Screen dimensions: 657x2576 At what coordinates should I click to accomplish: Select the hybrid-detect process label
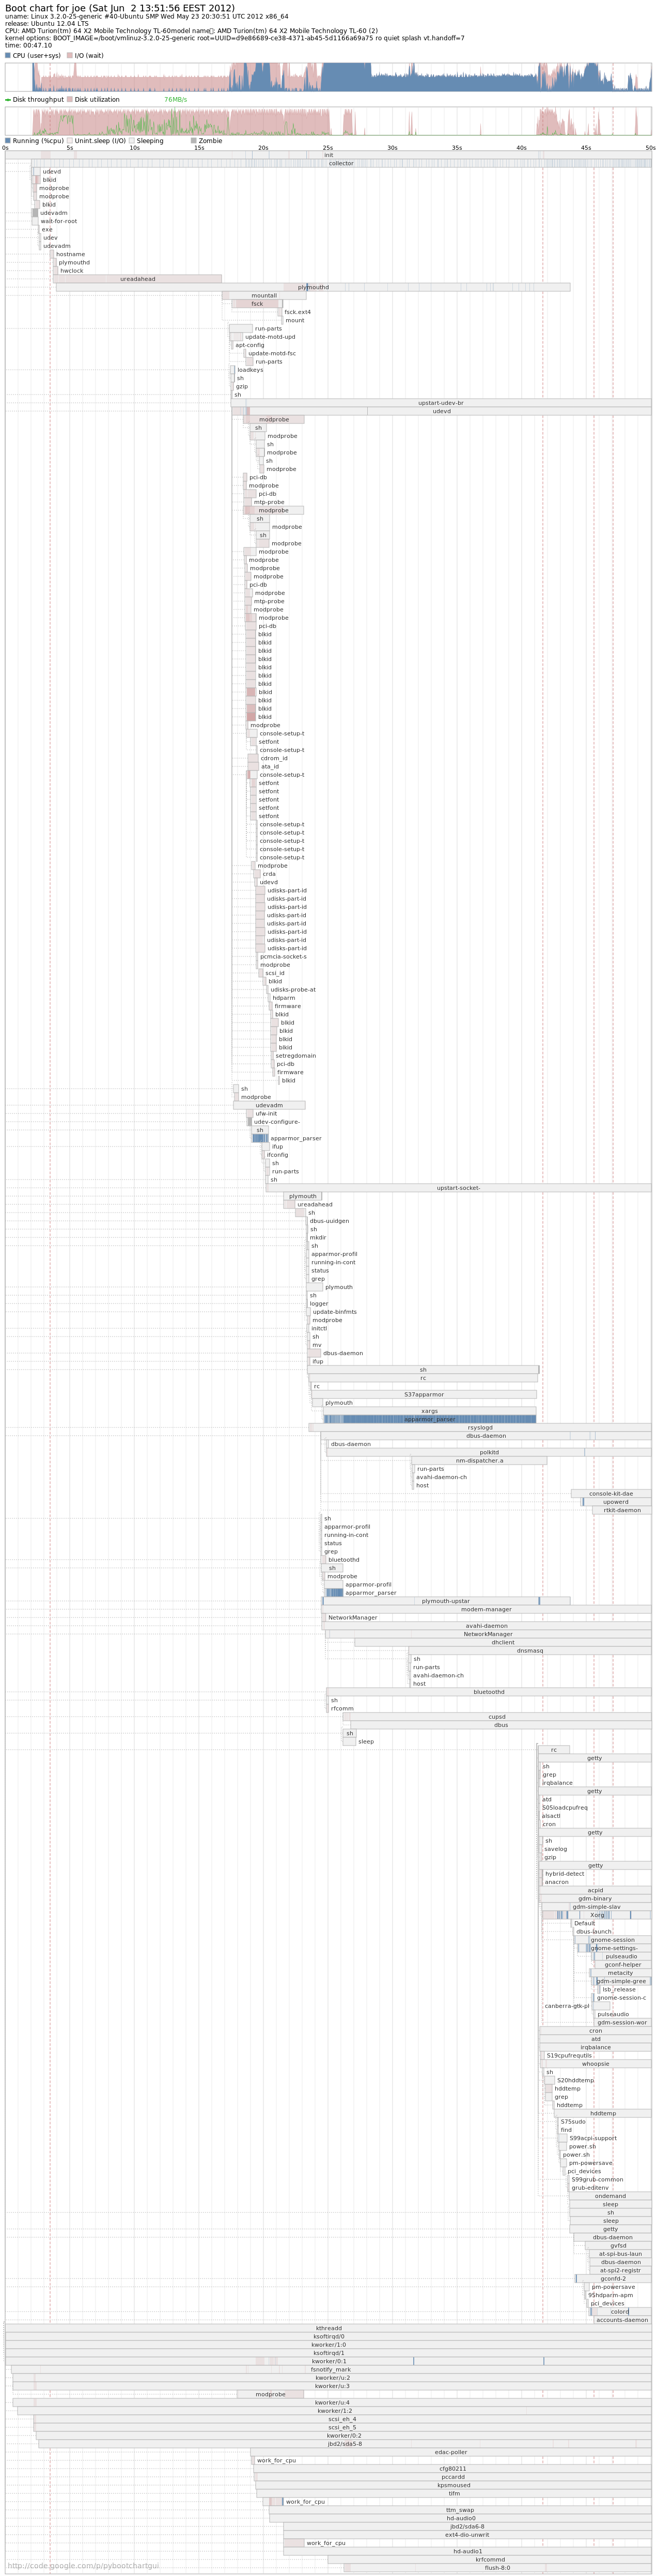(x=565, y=1874)
